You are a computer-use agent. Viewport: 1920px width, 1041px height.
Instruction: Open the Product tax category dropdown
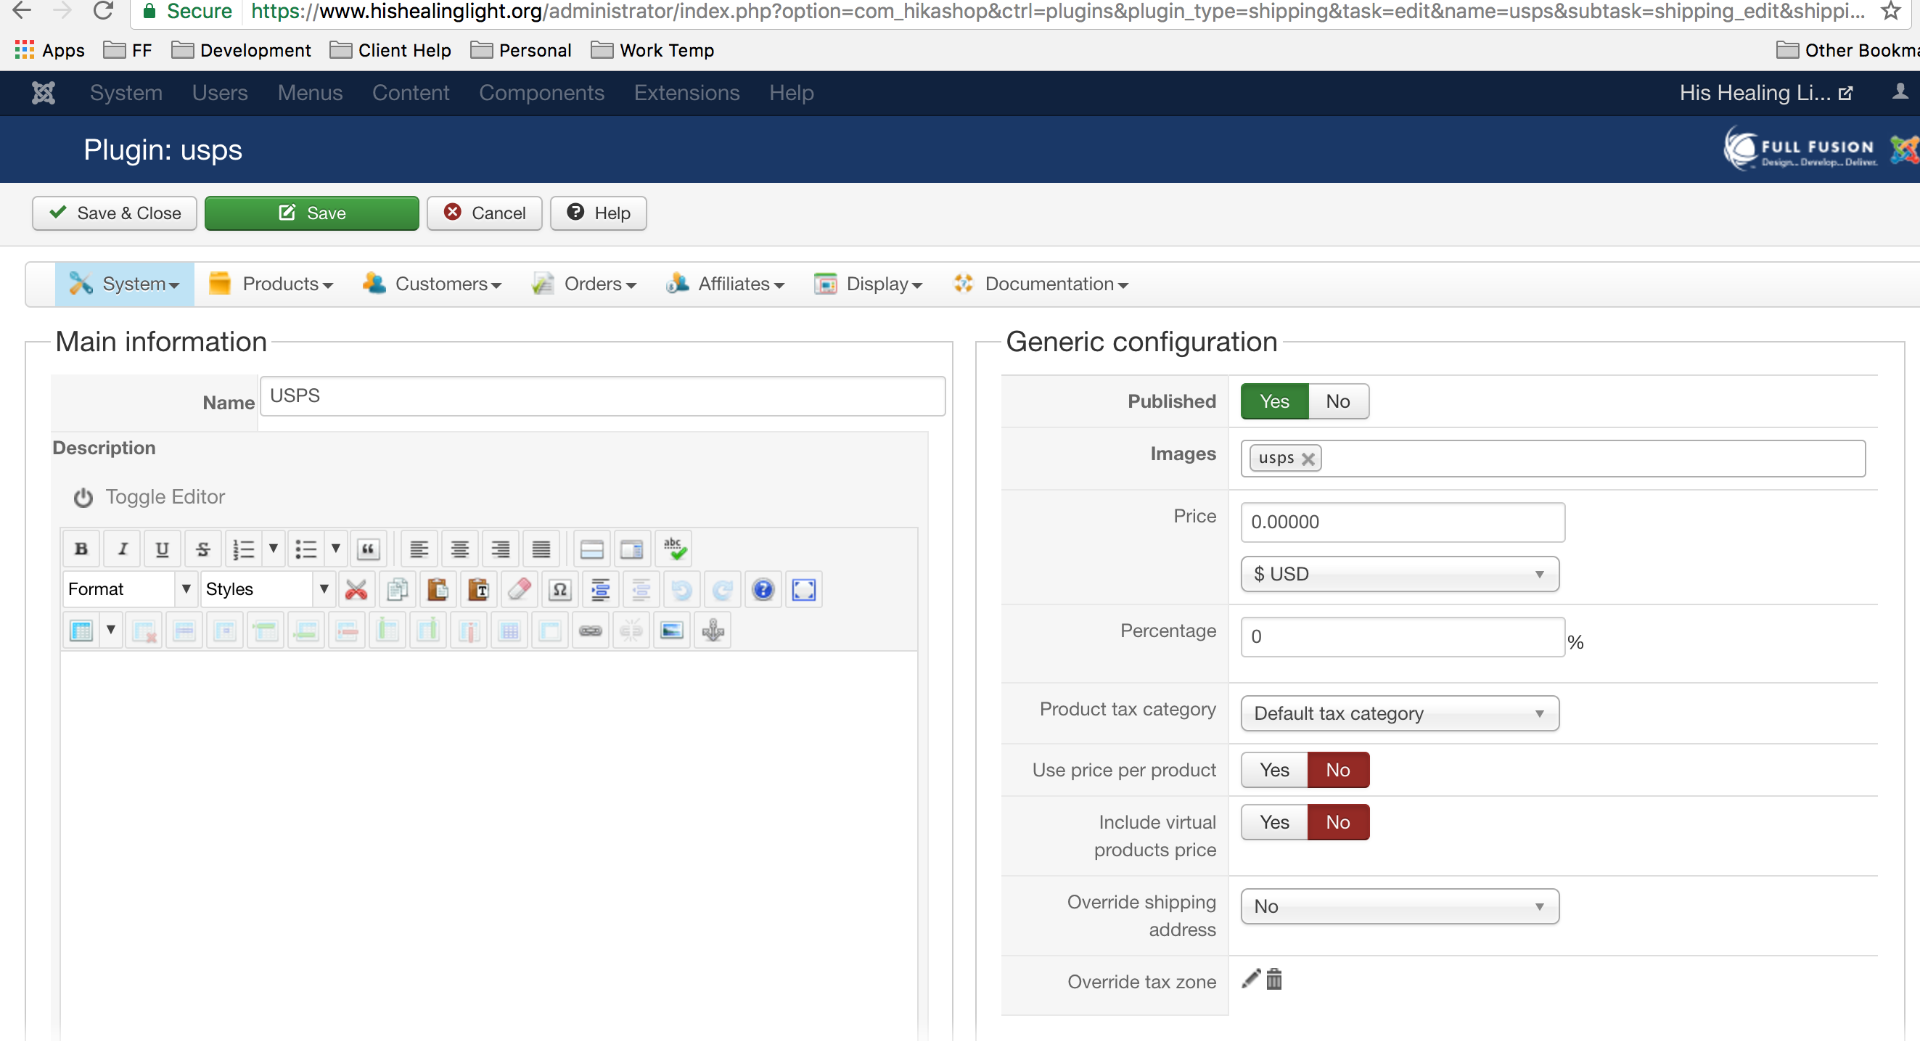coord(1400,714)
